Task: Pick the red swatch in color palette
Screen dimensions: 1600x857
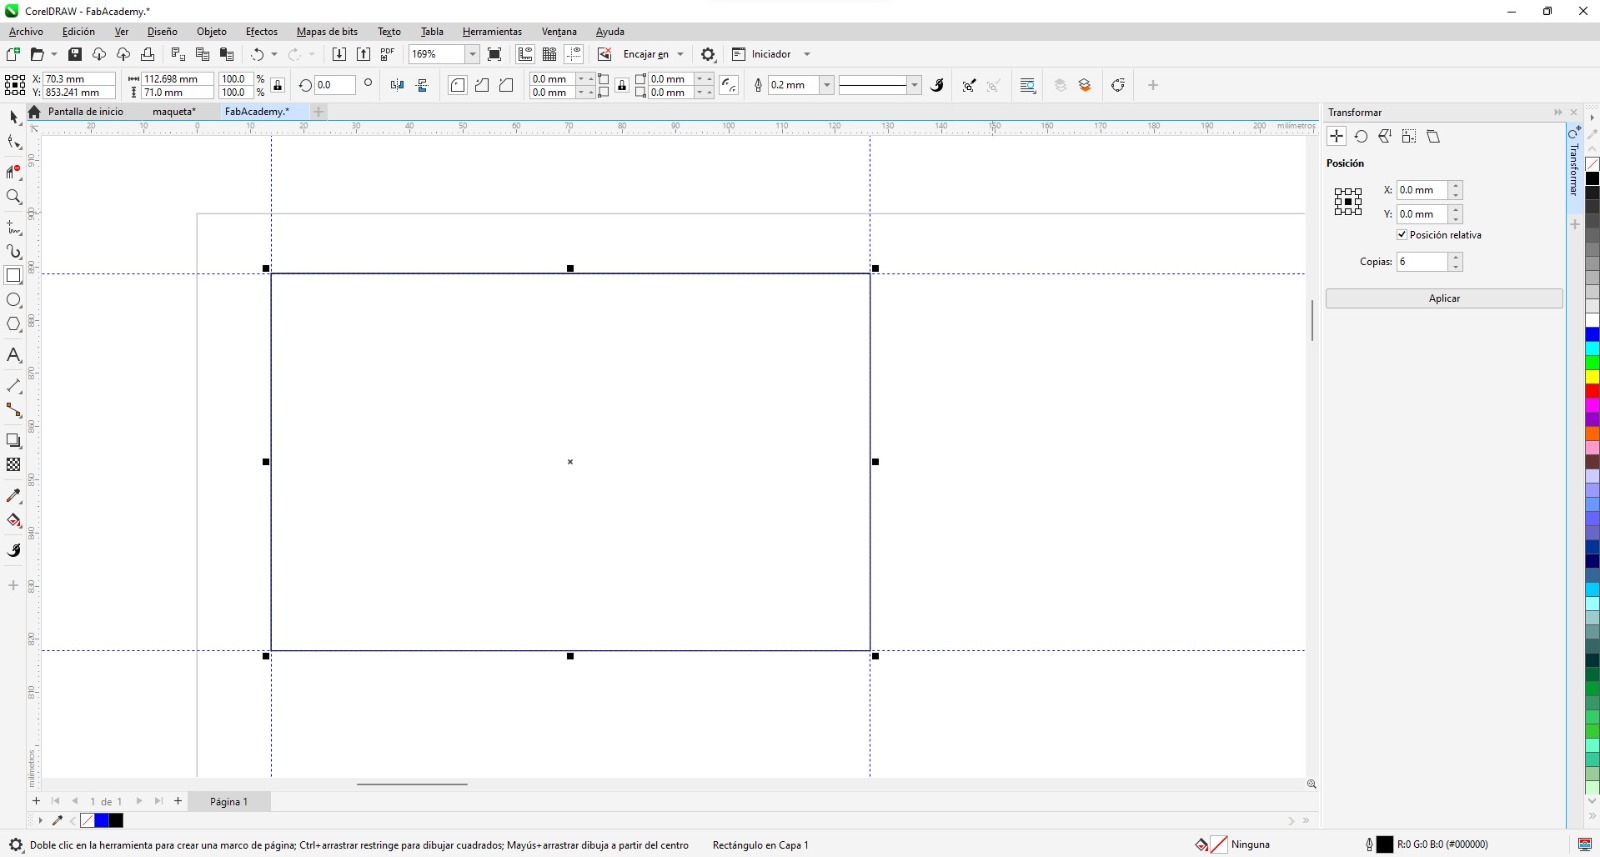Action: [x=1592, y=390]
